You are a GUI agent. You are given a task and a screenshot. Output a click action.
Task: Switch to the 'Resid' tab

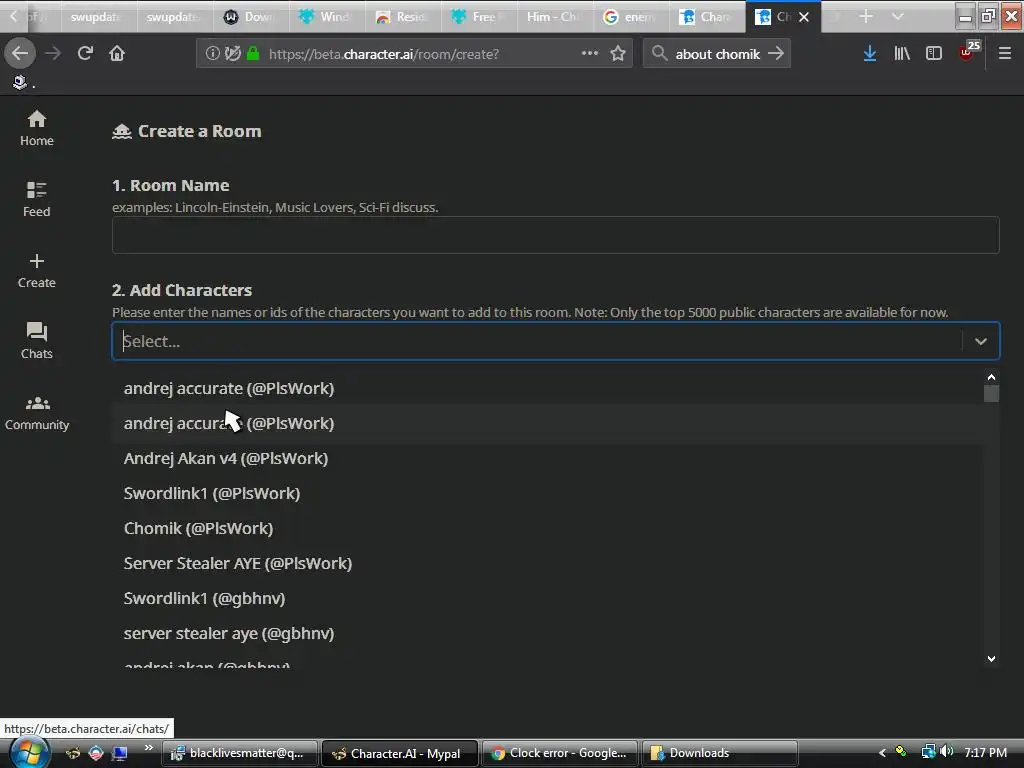pyautogui.click(x=402, y=17)
